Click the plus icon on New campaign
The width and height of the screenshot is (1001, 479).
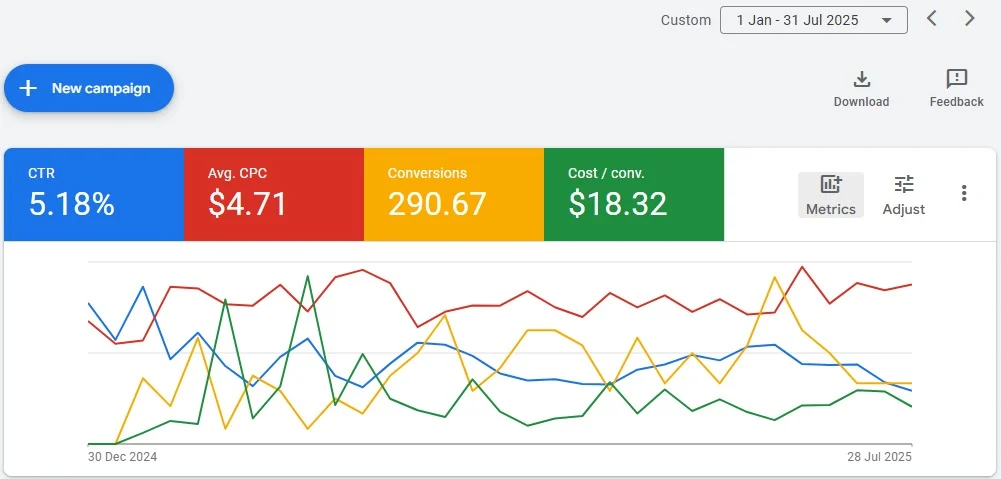[29, 88]
